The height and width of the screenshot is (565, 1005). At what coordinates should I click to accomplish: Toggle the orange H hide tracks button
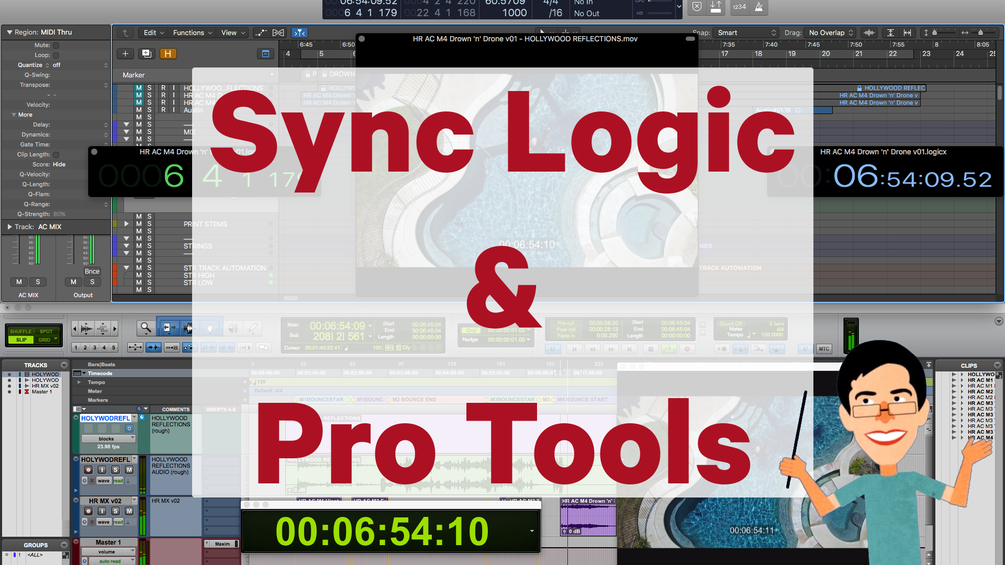[x=167, y=54]
